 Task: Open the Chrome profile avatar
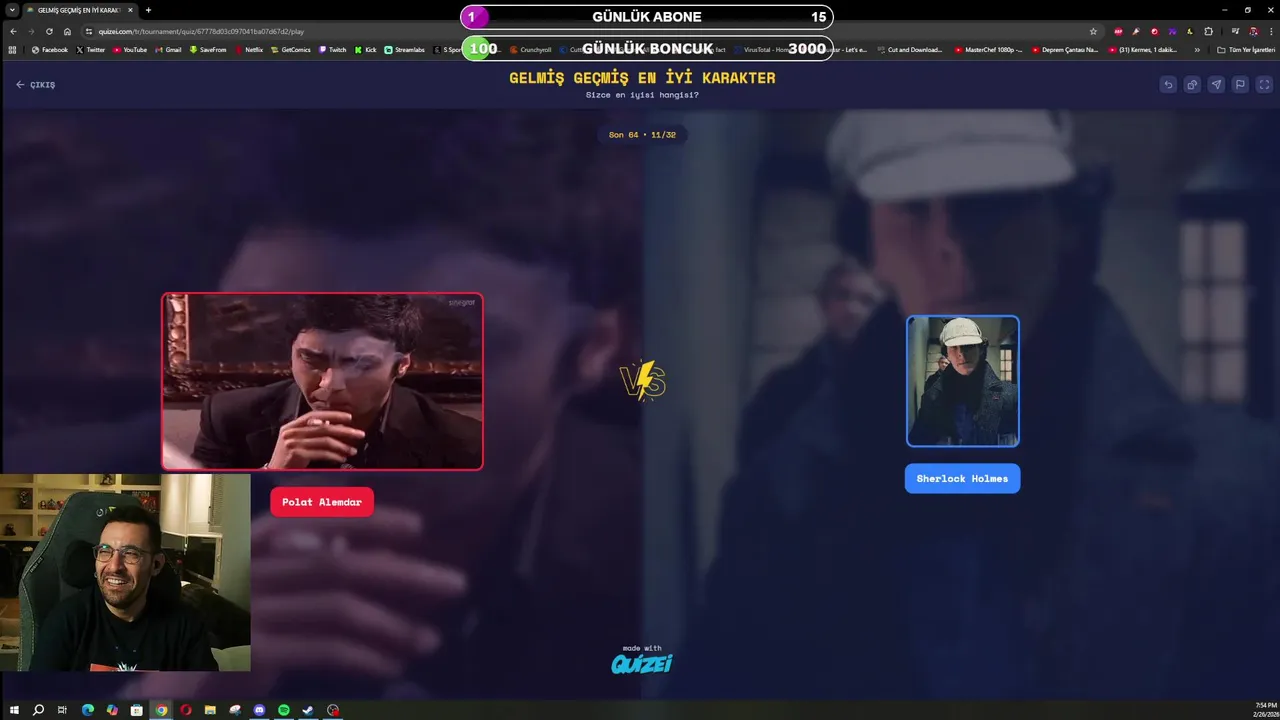pyautogui.click(x=1253, y=31)
